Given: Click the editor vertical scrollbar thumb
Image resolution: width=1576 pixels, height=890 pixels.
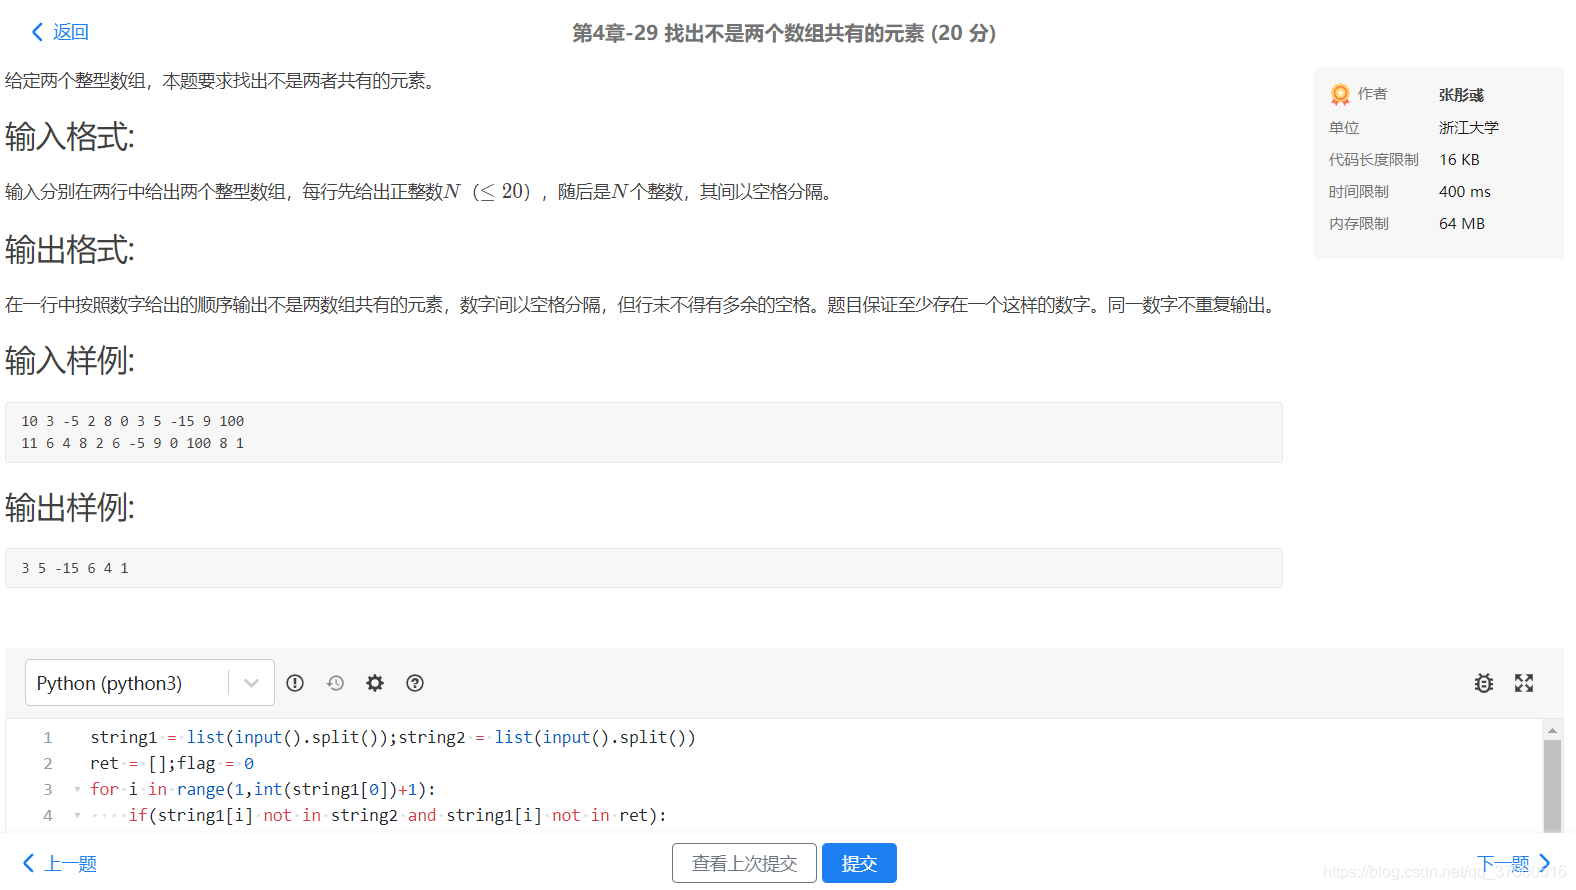Looking at the screenshot, I should click(1552, 786).
